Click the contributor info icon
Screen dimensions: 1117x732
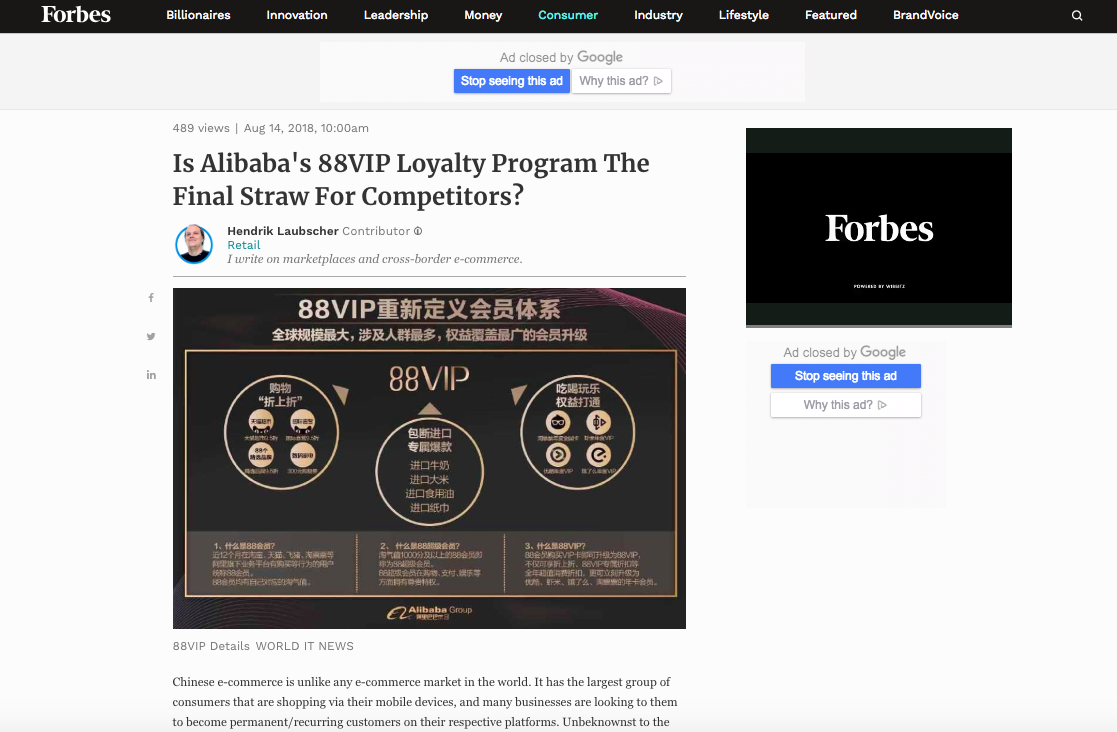tap(418, 231)
